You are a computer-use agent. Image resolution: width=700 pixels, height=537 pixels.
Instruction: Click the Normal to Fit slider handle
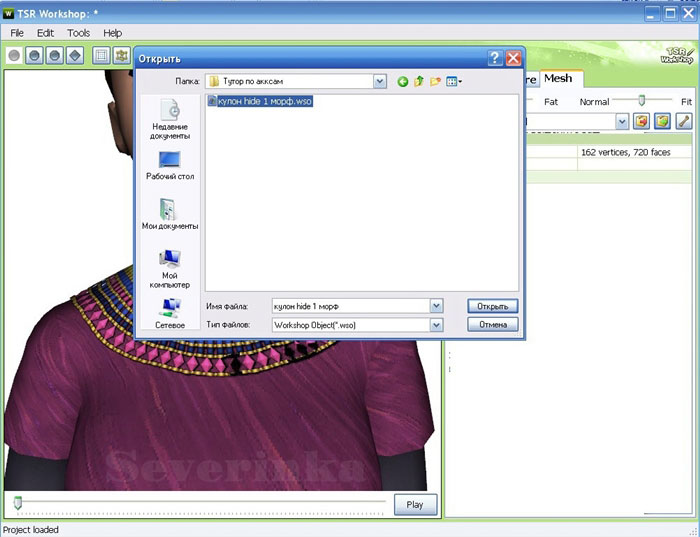(x=641, y=100)
